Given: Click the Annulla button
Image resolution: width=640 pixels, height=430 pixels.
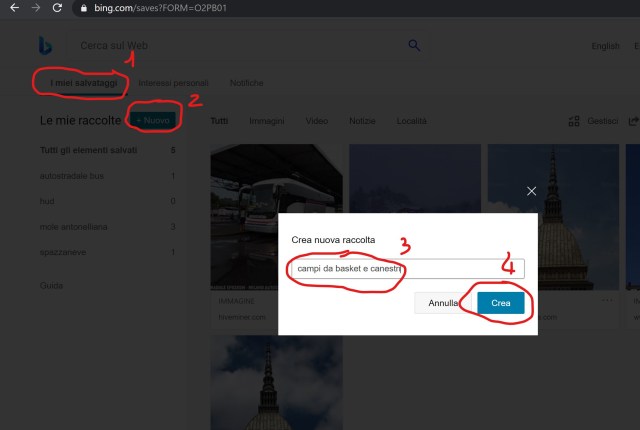Looking at the screenshot, I should [444, 302].
